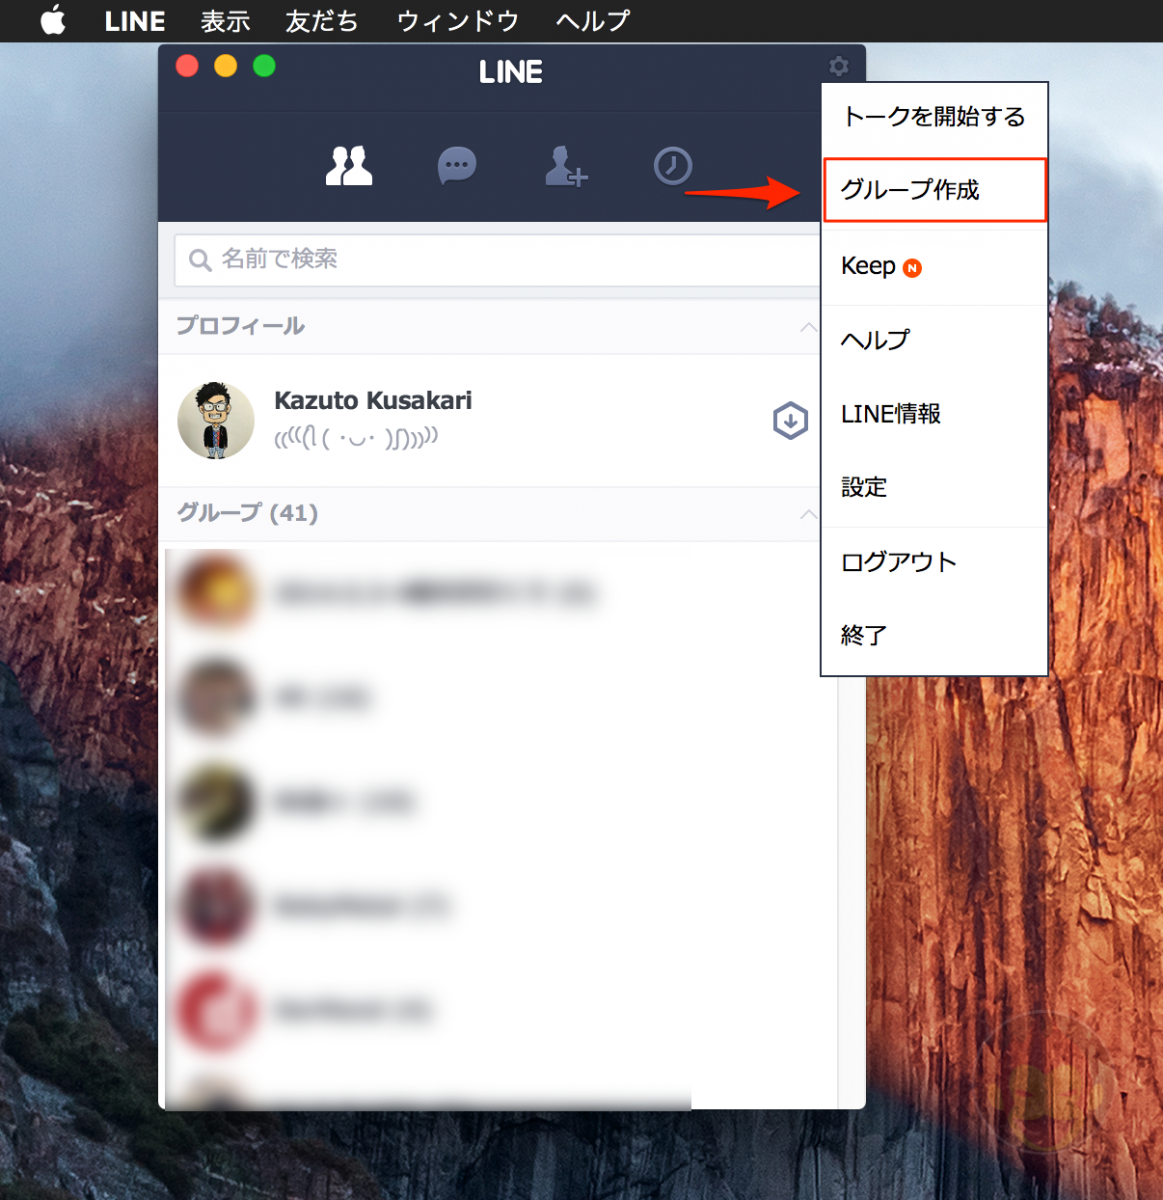Open the chats view icon
The image size is (1163, 1200).
[x=457, y=166]
